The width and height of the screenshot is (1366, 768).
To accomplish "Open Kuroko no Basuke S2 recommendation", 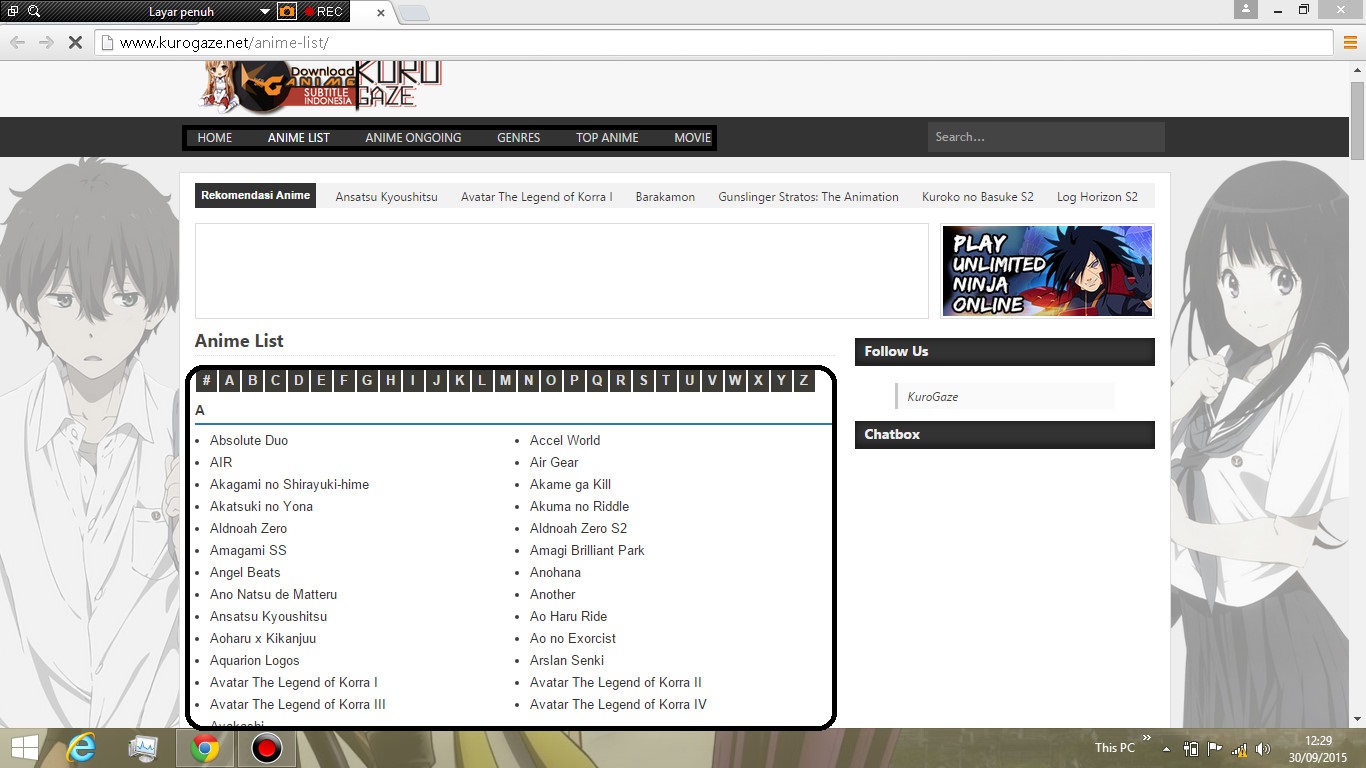I will (978, 197).
